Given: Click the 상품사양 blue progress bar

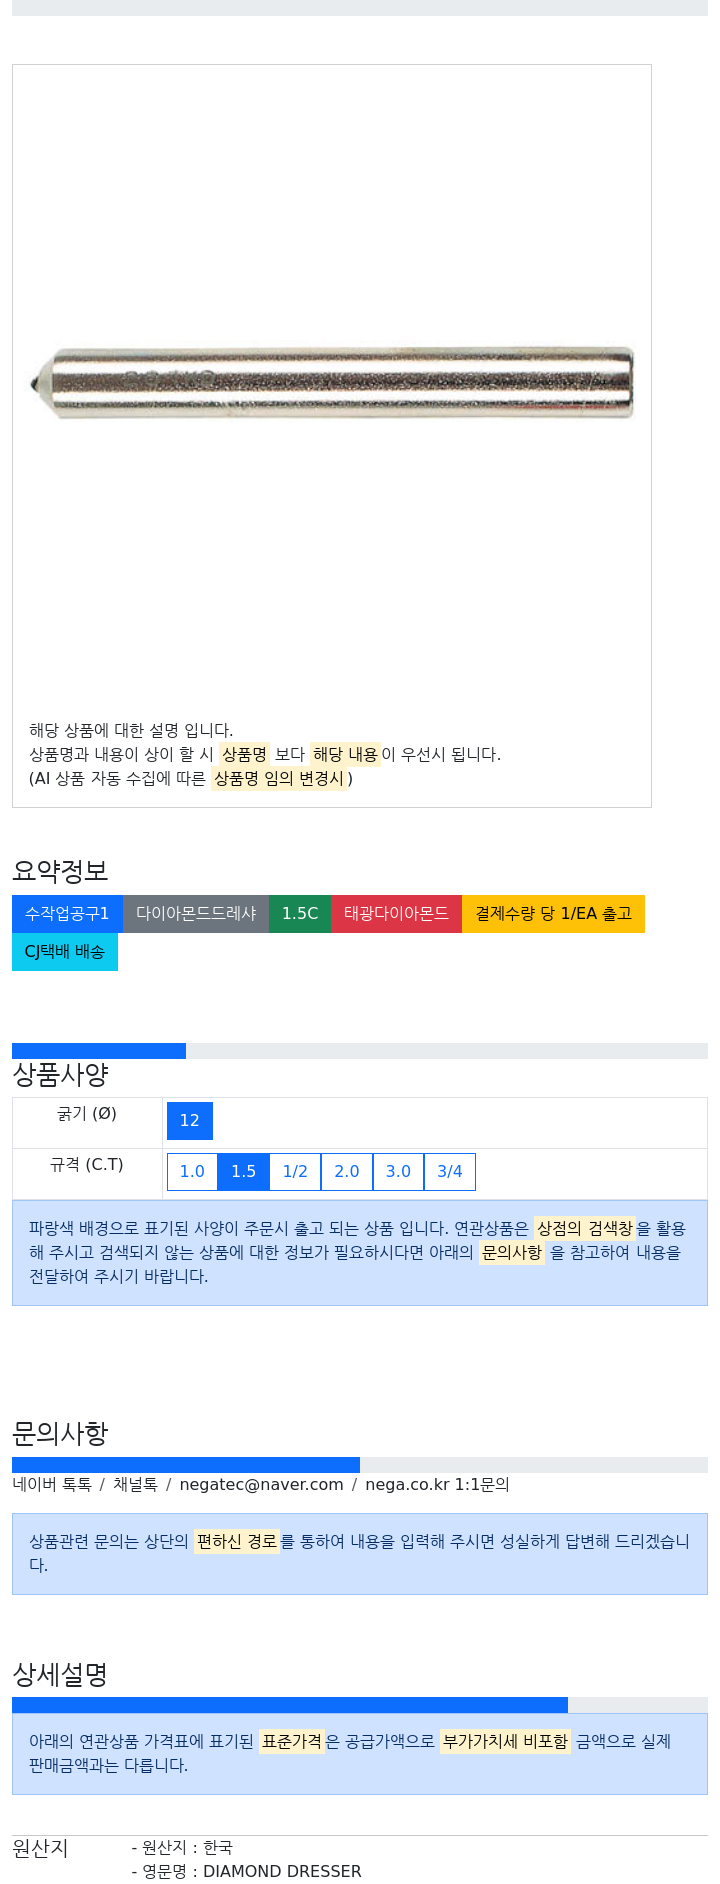Looking at the screenshot, I should coord(99,1051).
